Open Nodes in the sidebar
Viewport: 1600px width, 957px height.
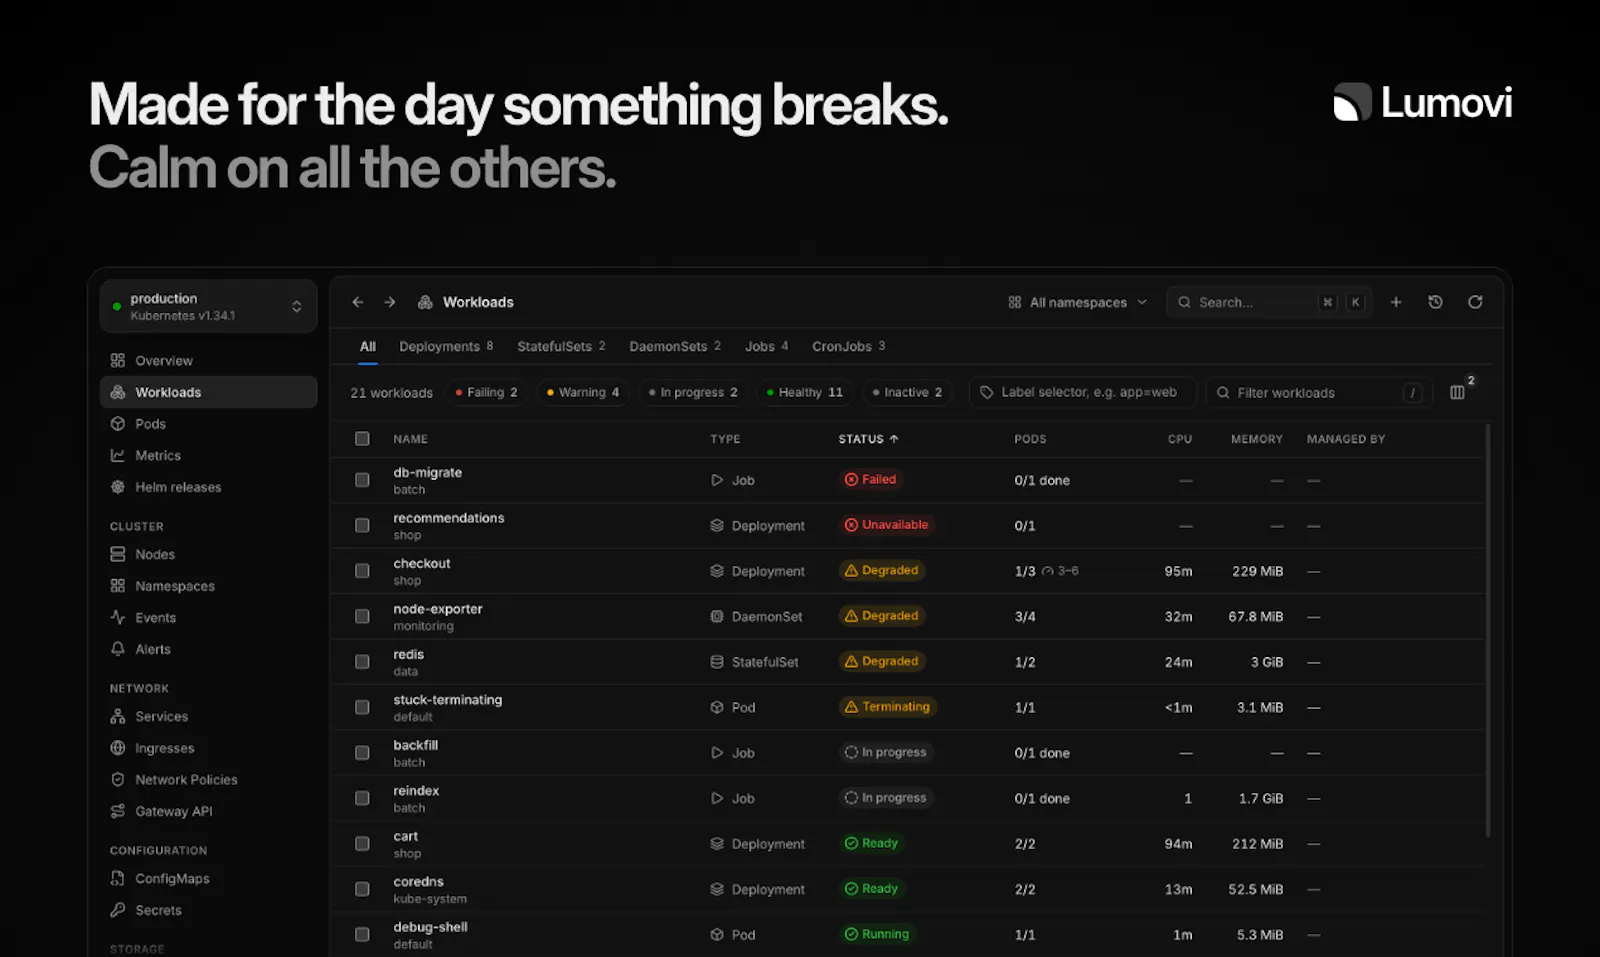pos(208,554)
